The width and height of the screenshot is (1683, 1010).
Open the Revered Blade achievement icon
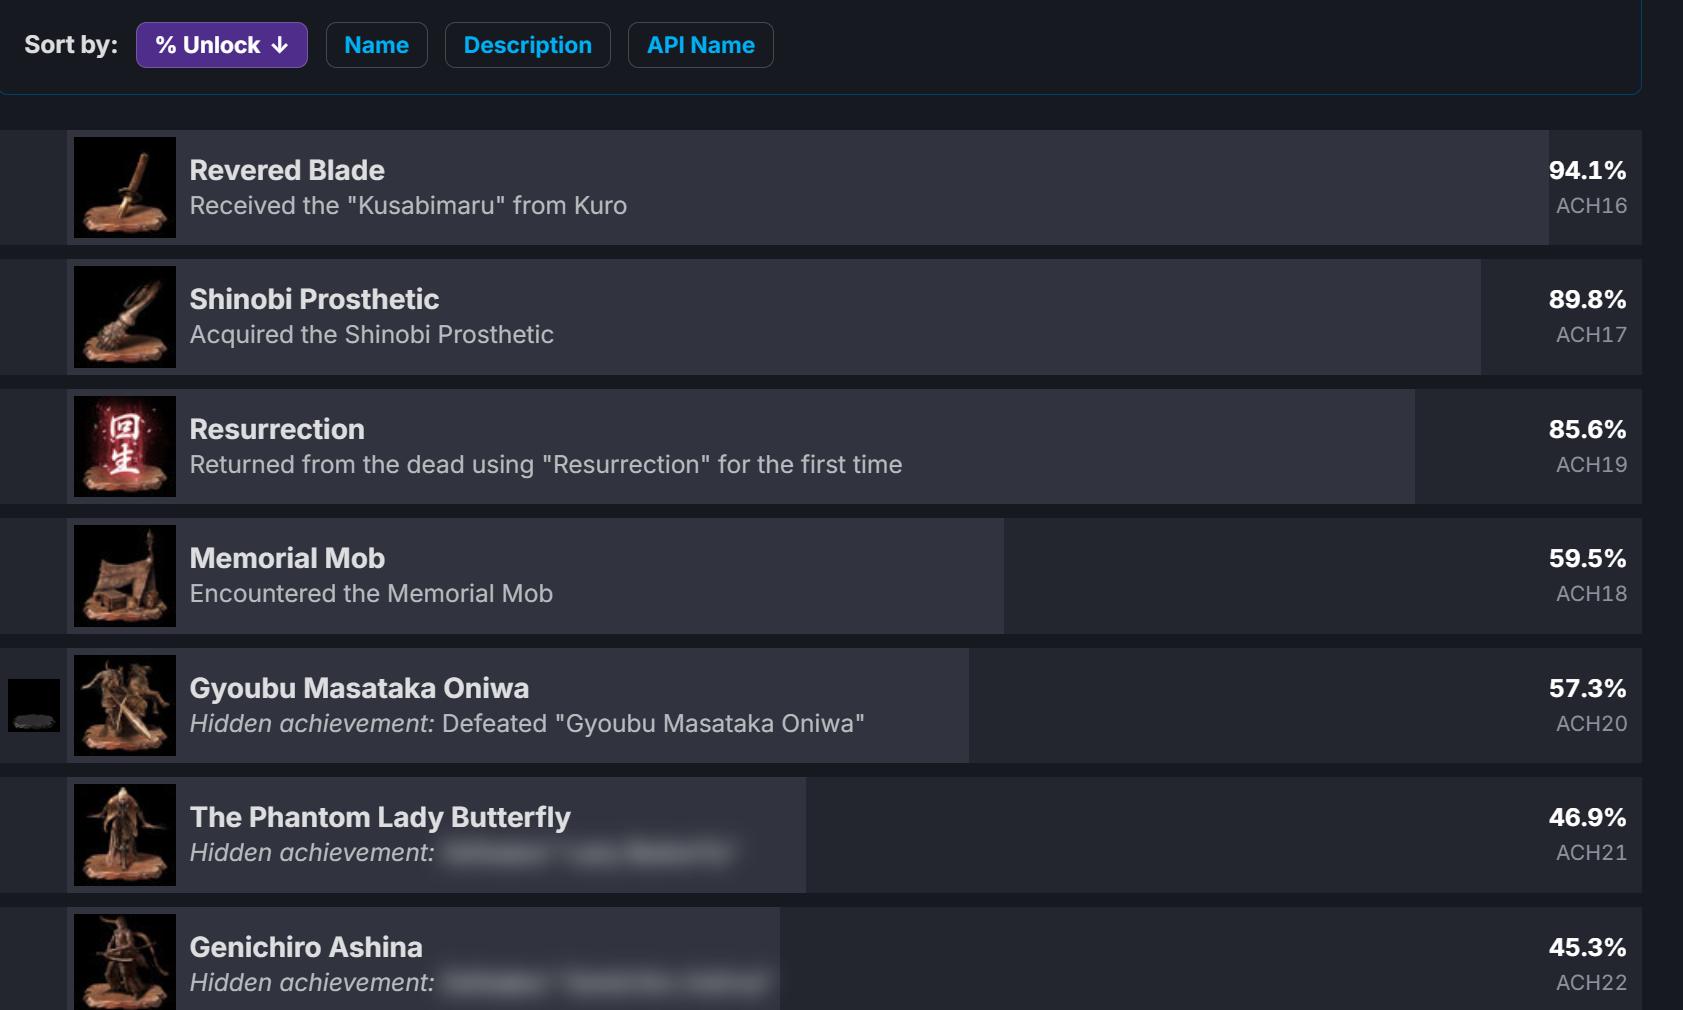point(125,187)
